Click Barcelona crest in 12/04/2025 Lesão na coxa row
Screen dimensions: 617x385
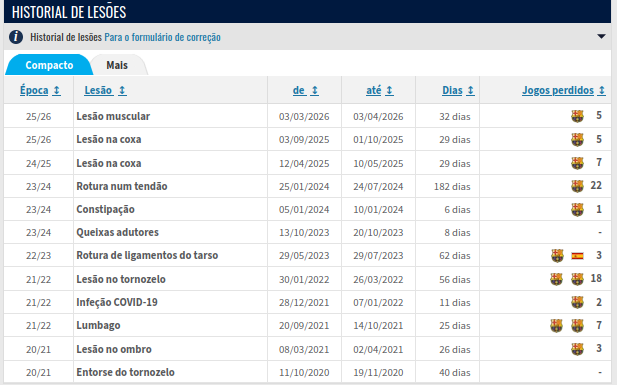(577, 163)
